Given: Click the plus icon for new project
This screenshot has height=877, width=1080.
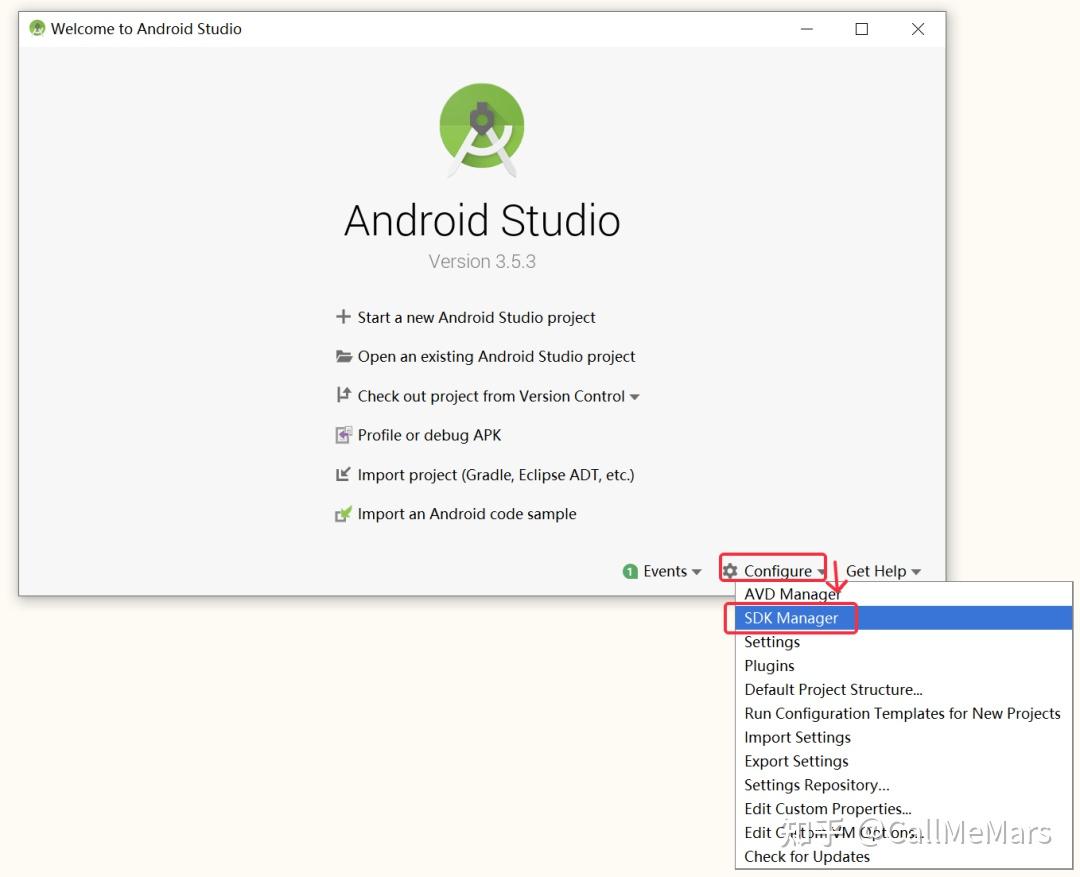Looking at the screenshot, I should [x=343, y=317].
